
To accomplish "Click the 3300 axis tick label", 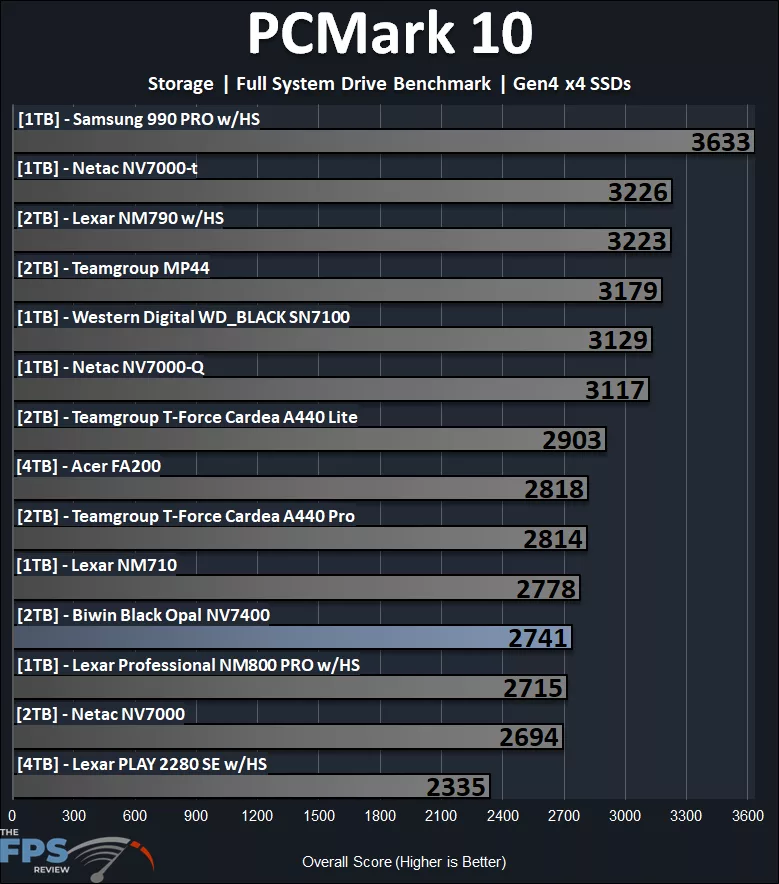I will pyautogui.click(x=685, y=816).
